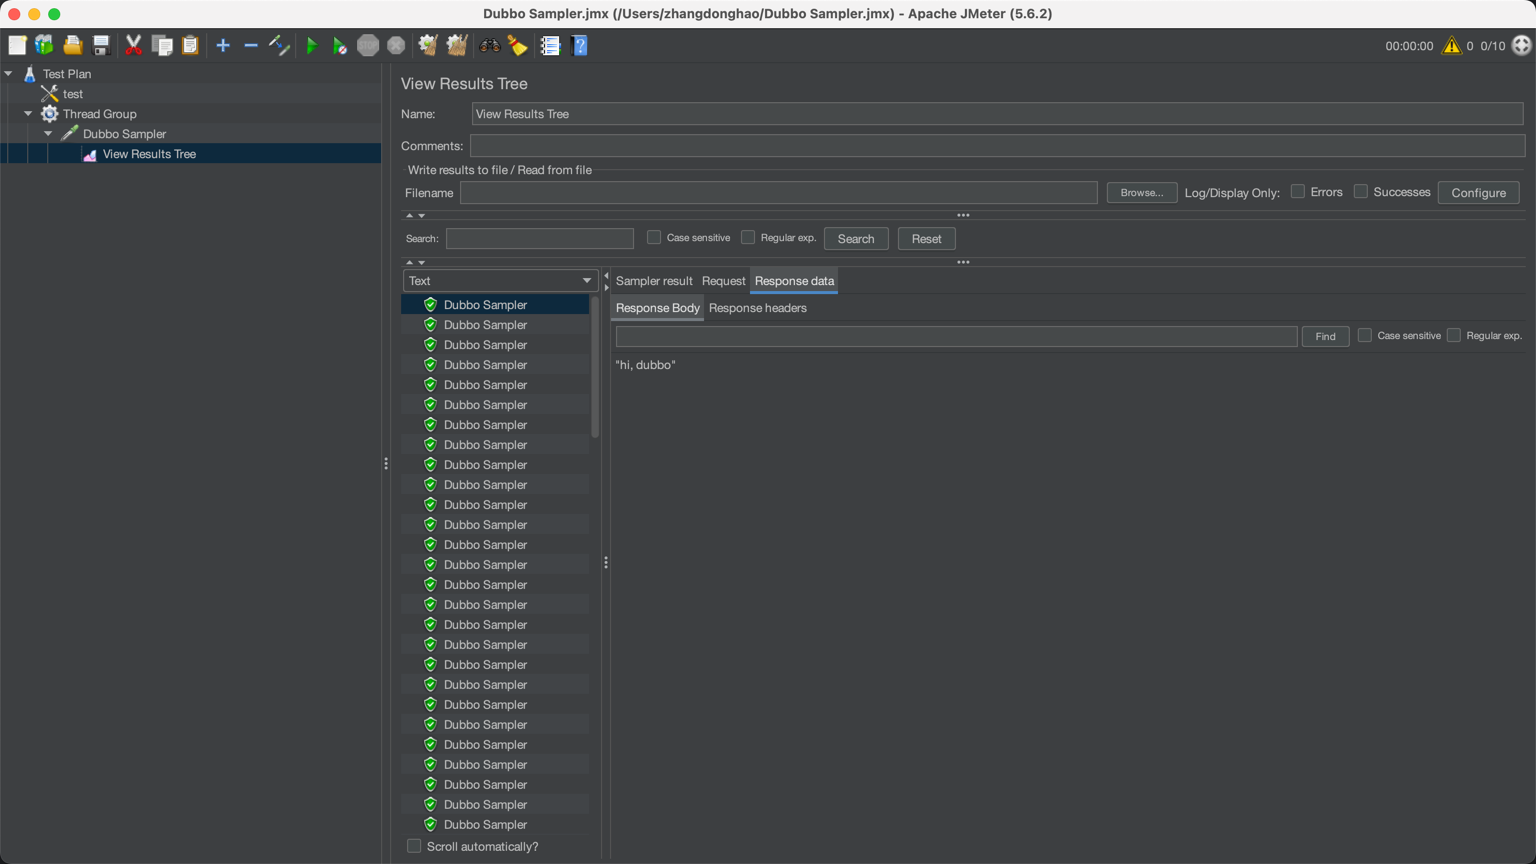Switch to the Request tab

click(x=723, y=281)
